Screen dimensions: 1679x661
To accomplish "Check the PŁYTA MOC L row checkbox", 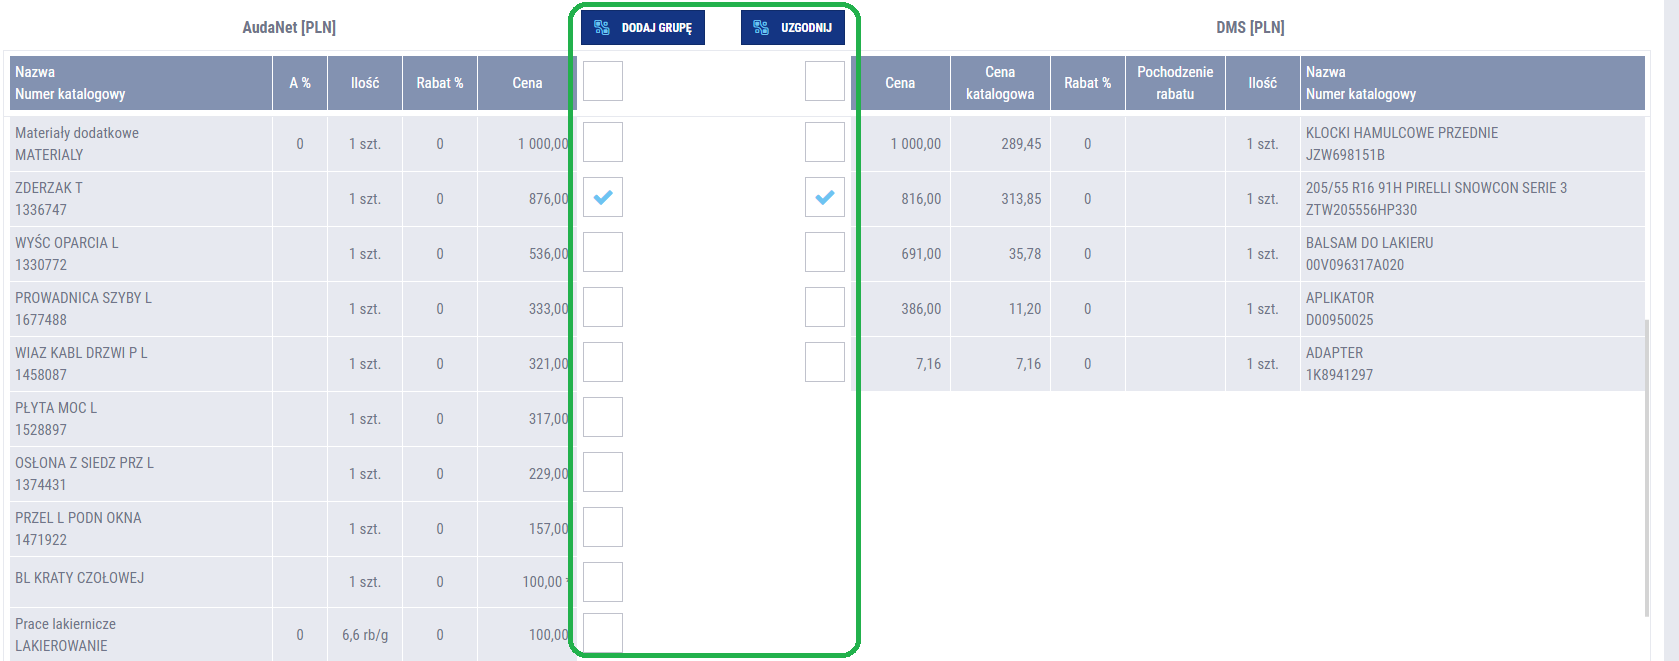I will [603, 418].
